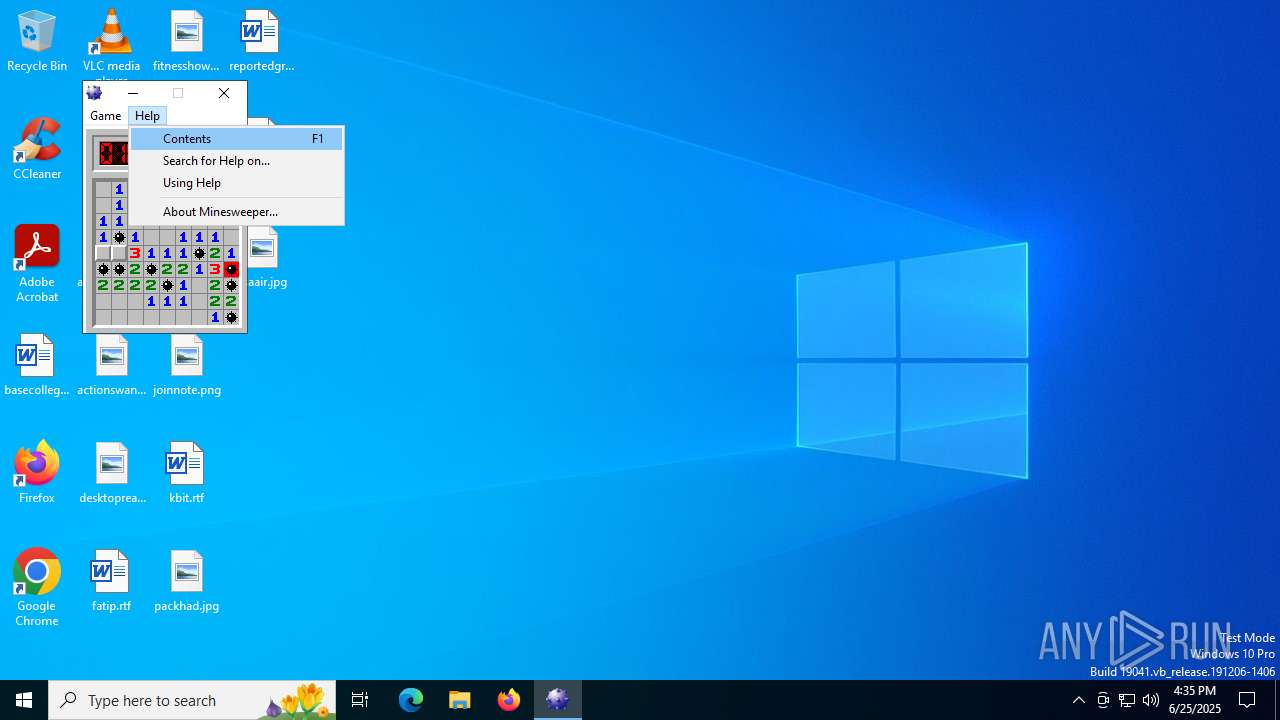Select the basecolleg... Word document icon

coord(37,366)
